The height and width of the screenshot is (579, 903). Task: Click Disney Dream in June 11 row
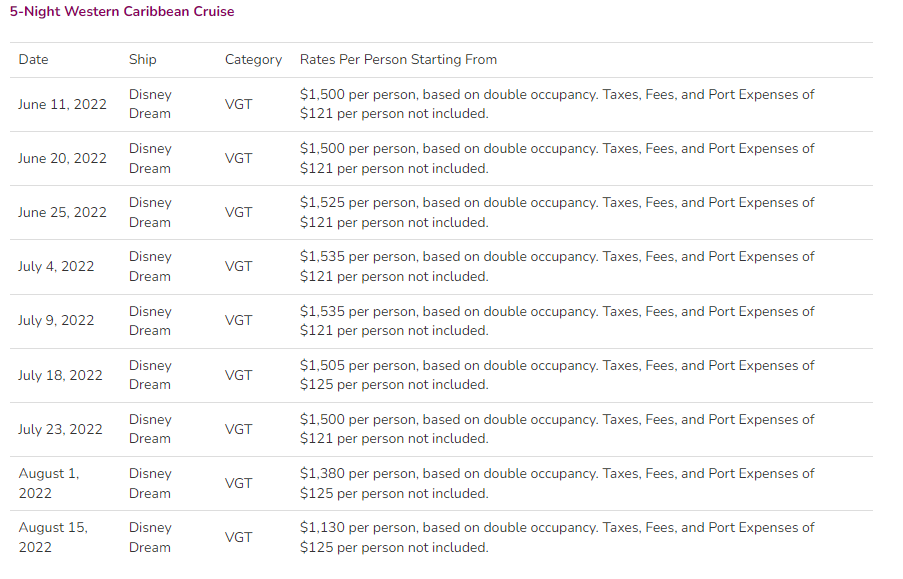(x=150, y=104)
